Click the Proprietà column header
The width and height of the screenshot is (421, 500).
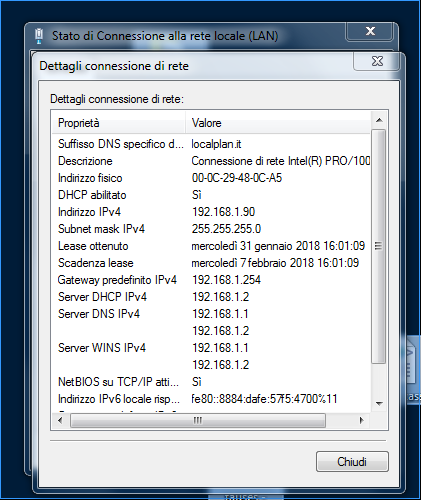tap(118, 123)
